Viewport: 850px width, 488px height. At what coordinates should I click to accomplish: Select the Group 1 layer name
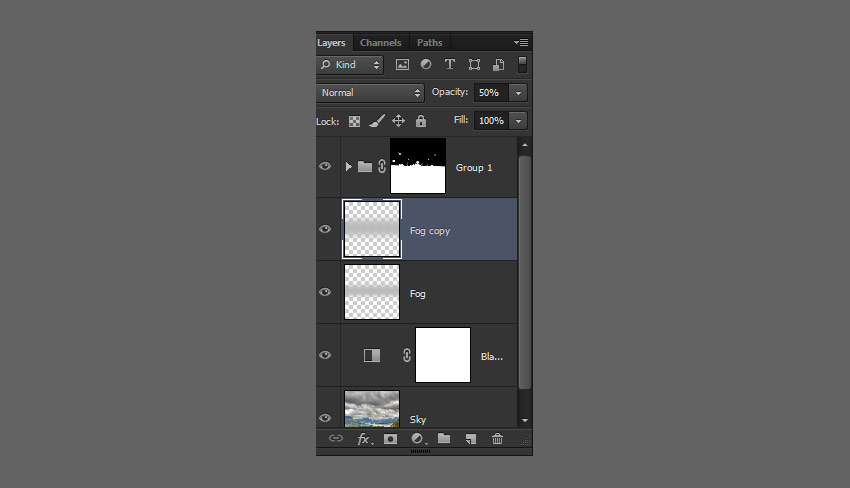(x=474, y=168)
